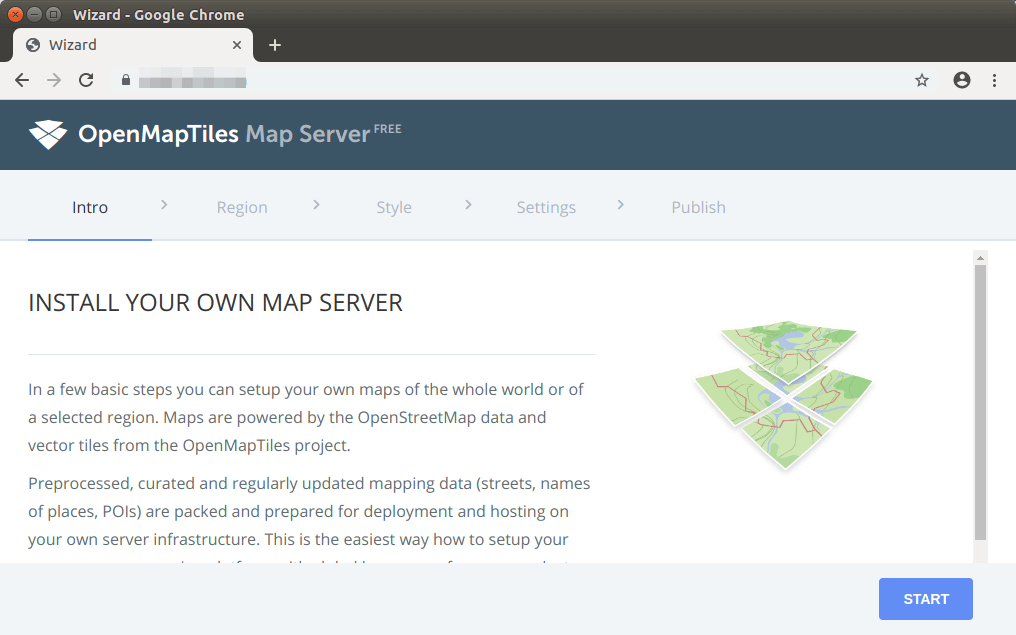Click the padlock site info icon
1016x635 pixels.
coord(126,80)
